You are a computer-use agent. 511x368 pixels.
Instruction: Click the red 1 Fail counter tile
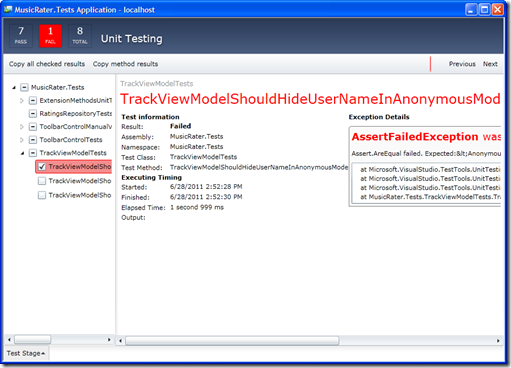[50, 36]
